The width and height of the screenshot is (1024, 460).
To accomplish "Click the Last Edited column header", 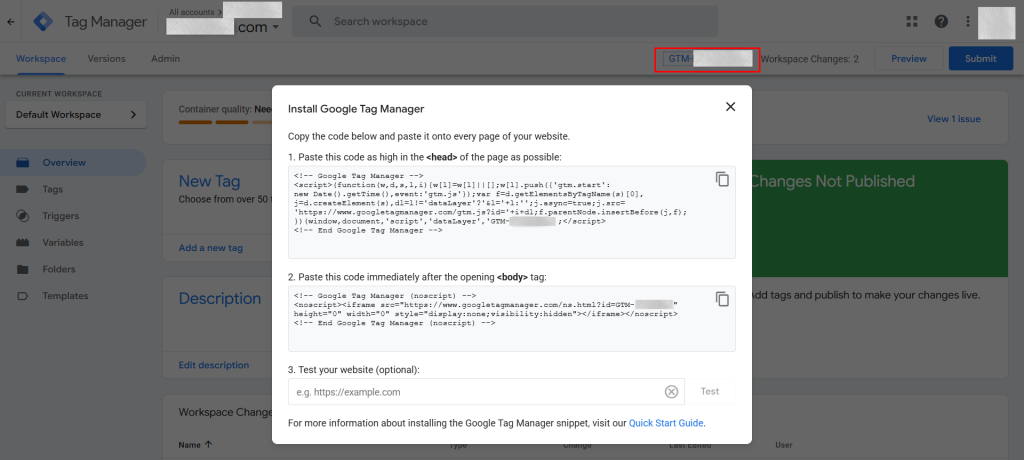I will (691, 445).
